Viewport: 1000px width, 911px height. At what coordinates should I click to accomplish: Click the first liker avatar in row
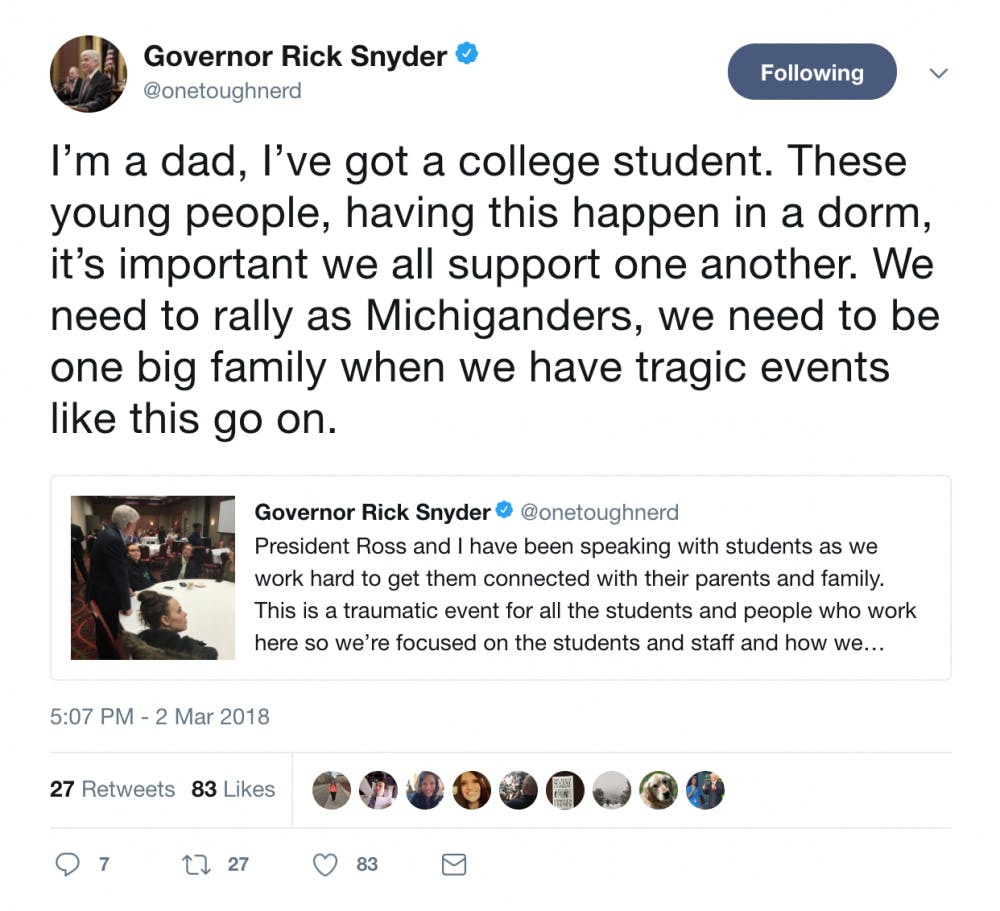331,789
